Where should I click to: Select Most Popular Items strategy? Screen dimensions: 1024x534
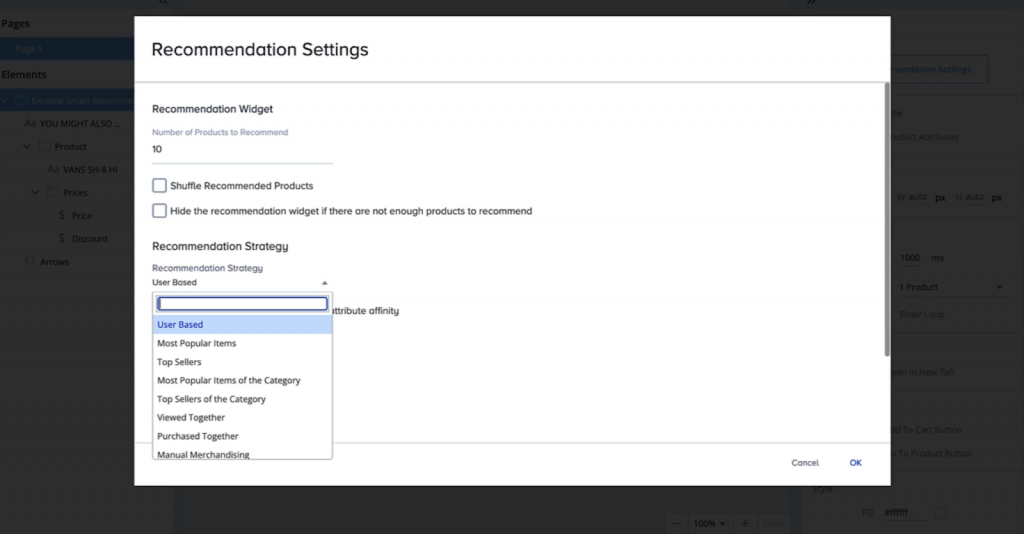197,343
